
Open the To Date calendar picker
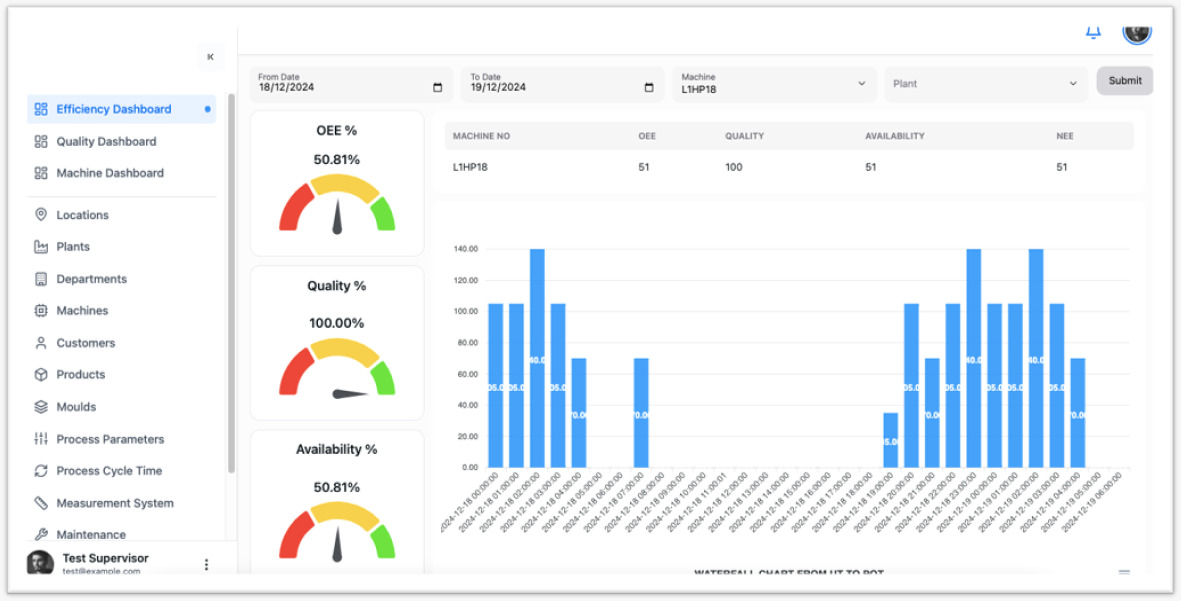point(649,88)
